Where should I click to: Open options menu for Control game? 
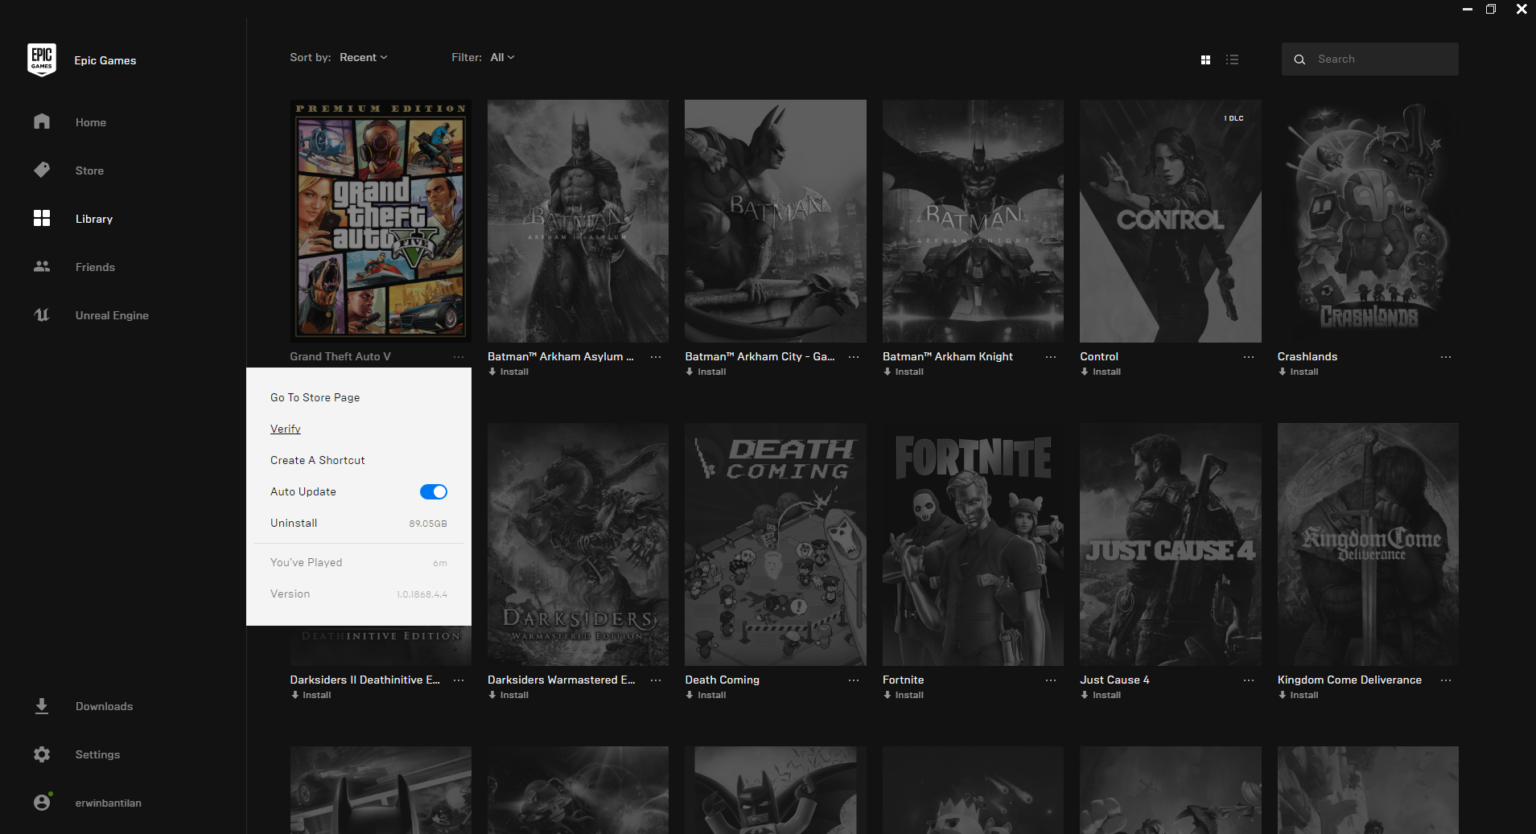[x=1248, y=357]
